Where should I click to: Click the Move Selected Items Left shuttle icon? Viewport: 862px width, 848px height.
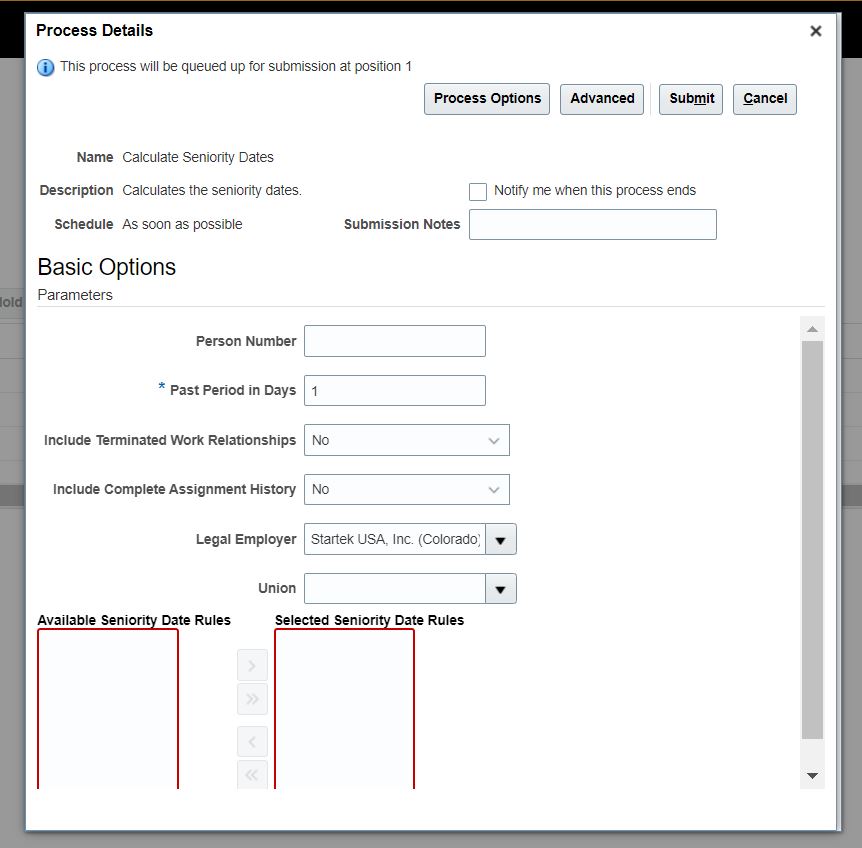click(x=252, y=741)
